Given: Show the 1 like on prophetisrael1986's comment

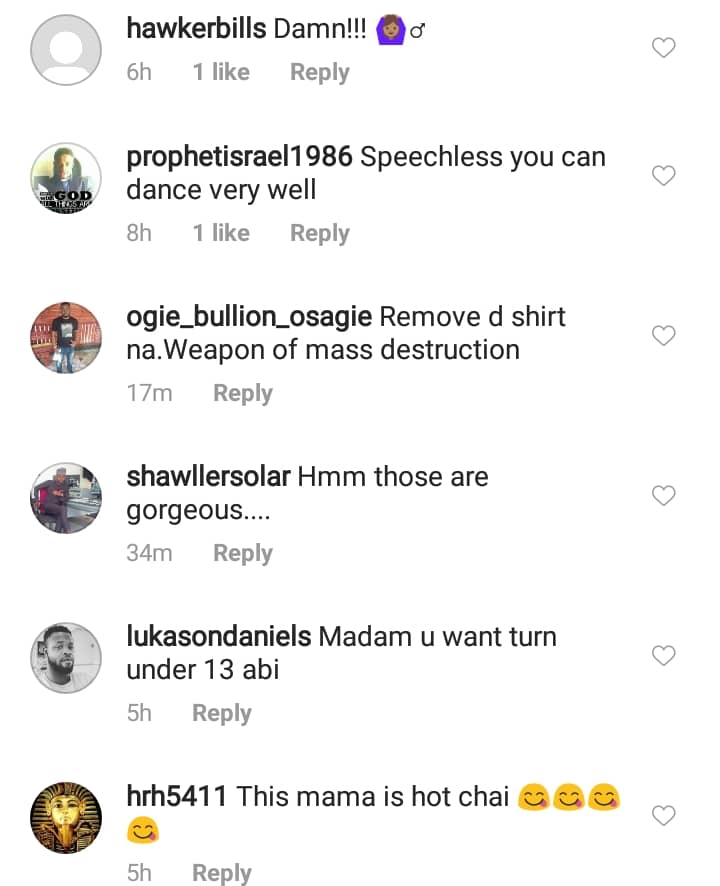Looking at the screenshot, I should 221,233.
